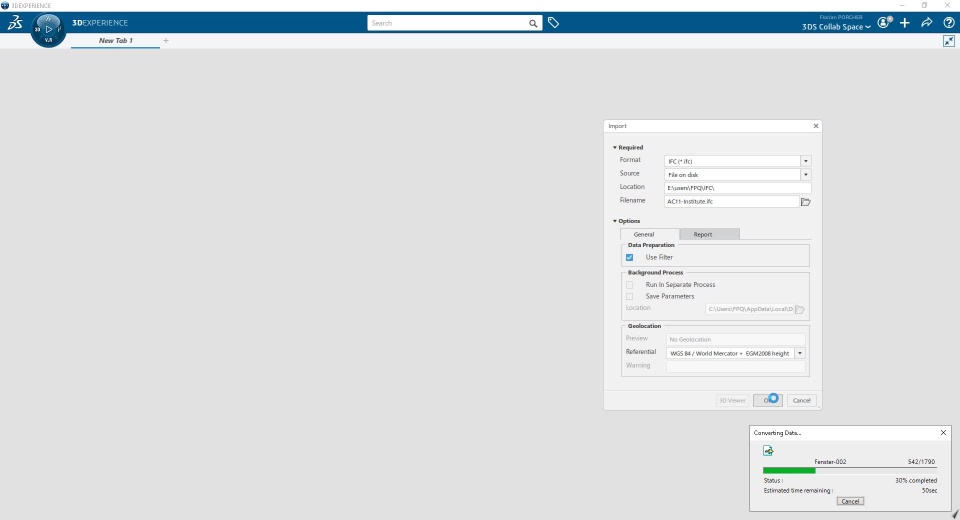Click the 3DEXPERIENCE compass play button
This screenshot has height=520, width=960.
click(48, 29)
